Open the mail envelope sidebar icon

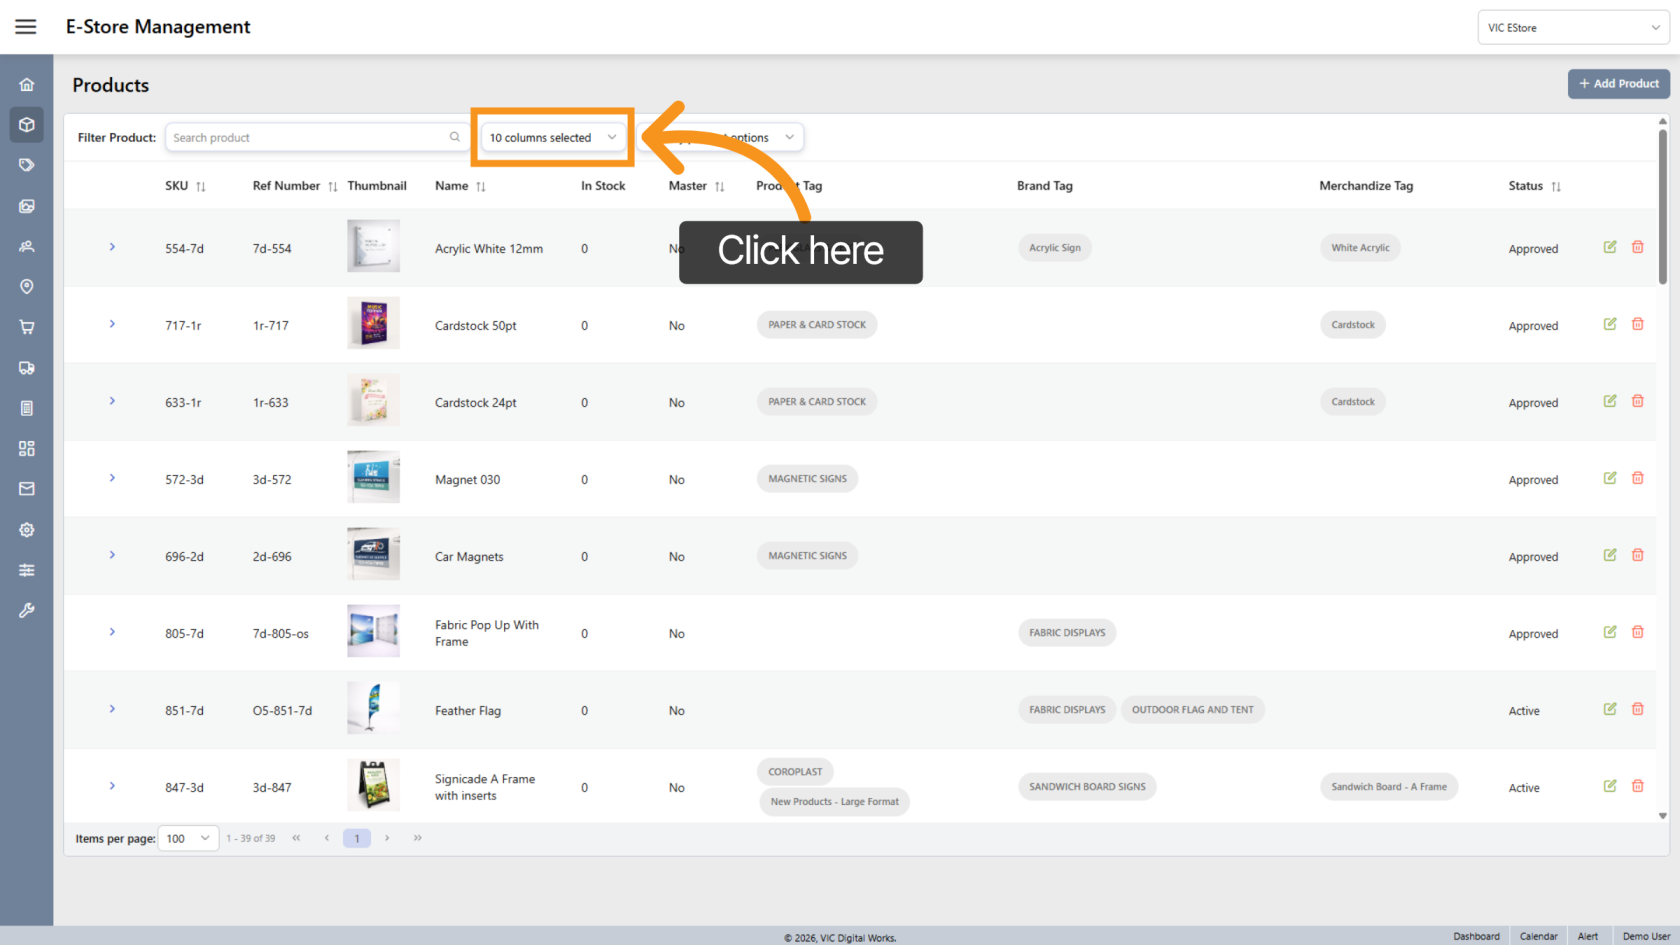(27, 489)
